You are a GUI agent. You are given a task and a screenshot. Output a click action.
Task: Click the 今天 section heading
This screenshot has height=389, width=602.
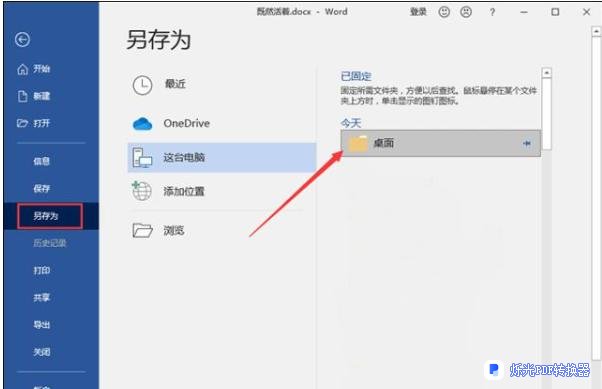pyautogui.click(x=351, y=123)
